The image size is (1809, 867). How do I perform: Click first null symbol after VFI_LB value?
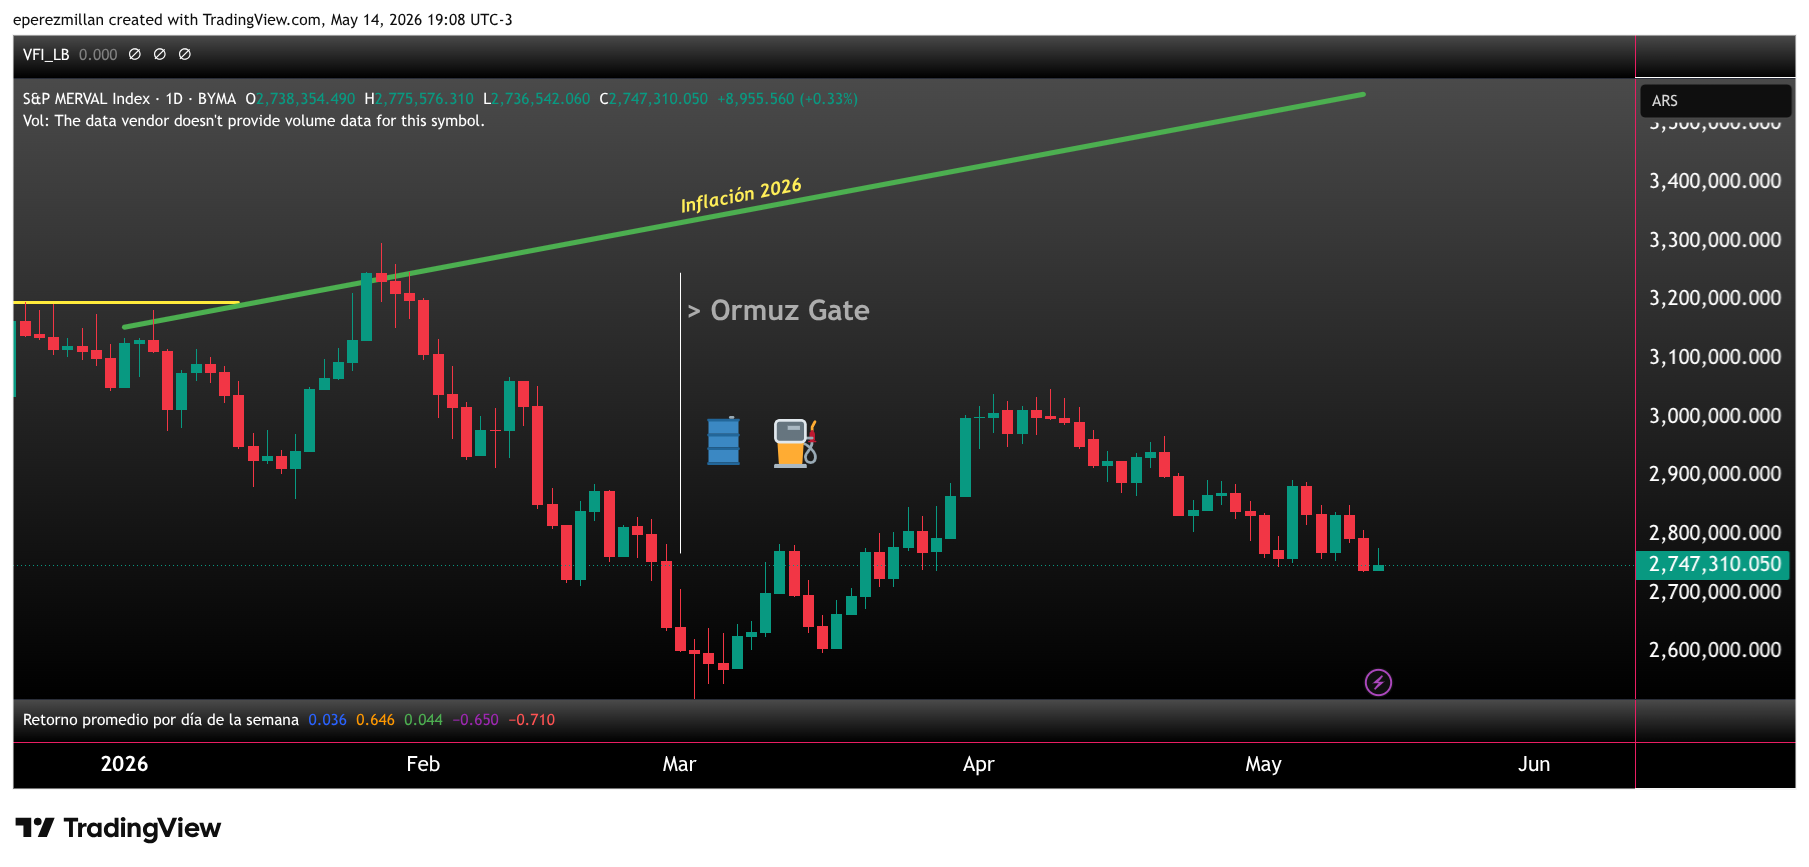[135, 54]
